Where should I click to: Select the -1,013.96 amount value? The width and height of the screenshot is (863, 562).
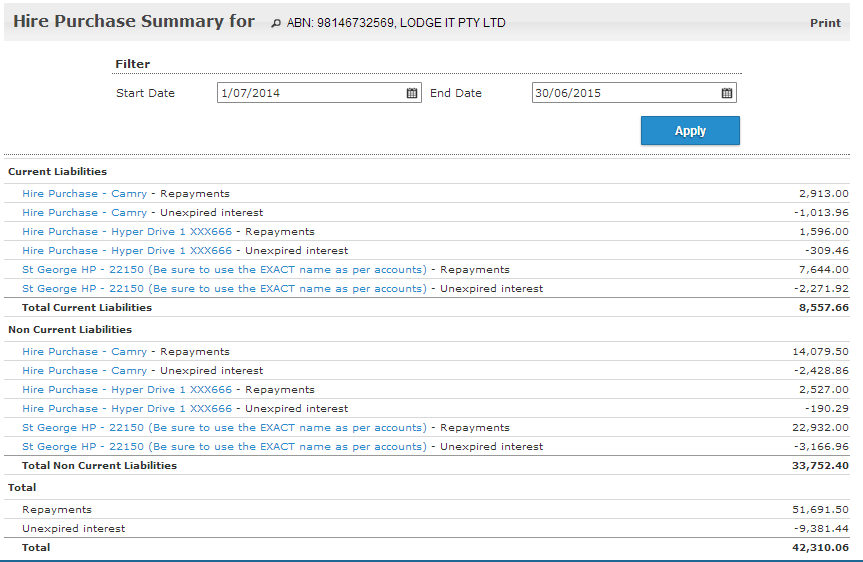click(821, 212)
